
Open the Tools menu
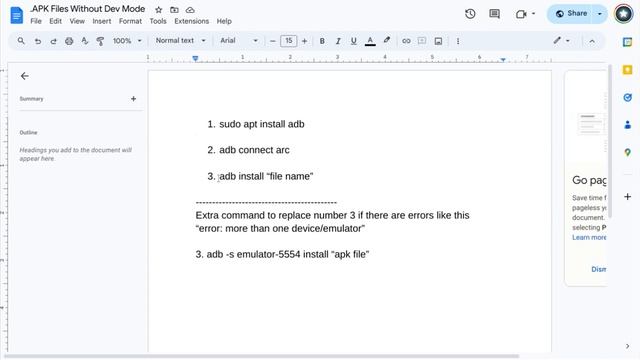click(158, 21)
